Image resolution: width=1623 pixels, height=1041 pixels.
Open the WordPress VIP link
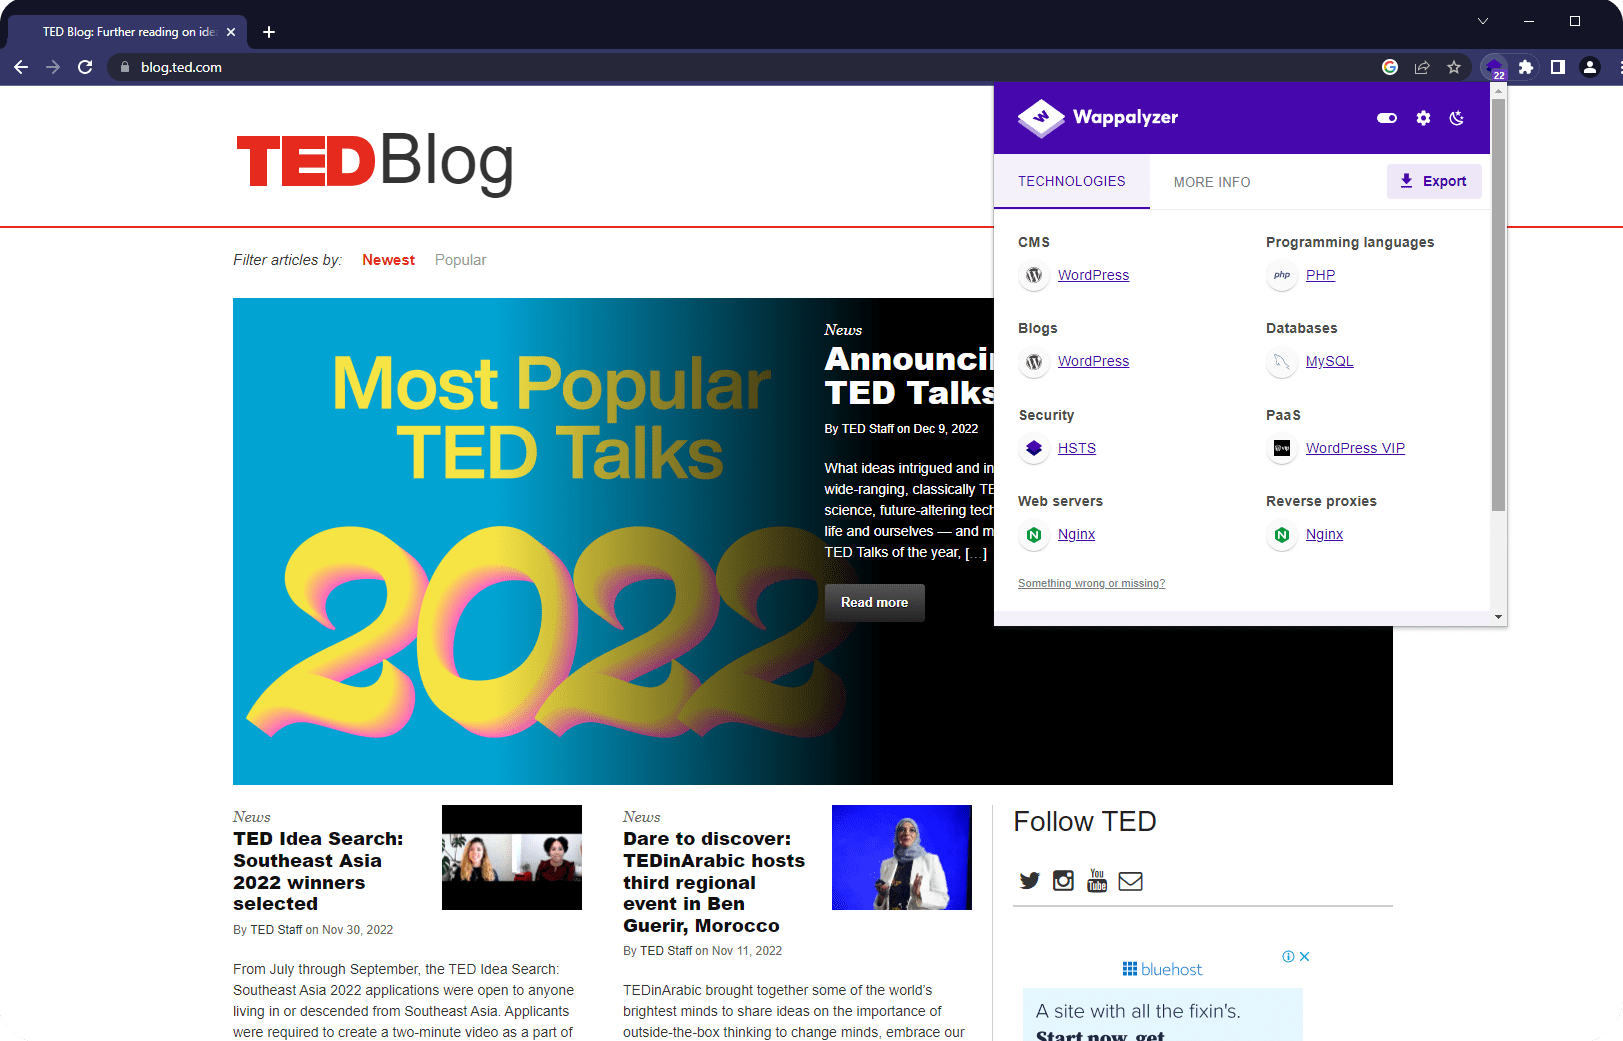coord(1355,448)
